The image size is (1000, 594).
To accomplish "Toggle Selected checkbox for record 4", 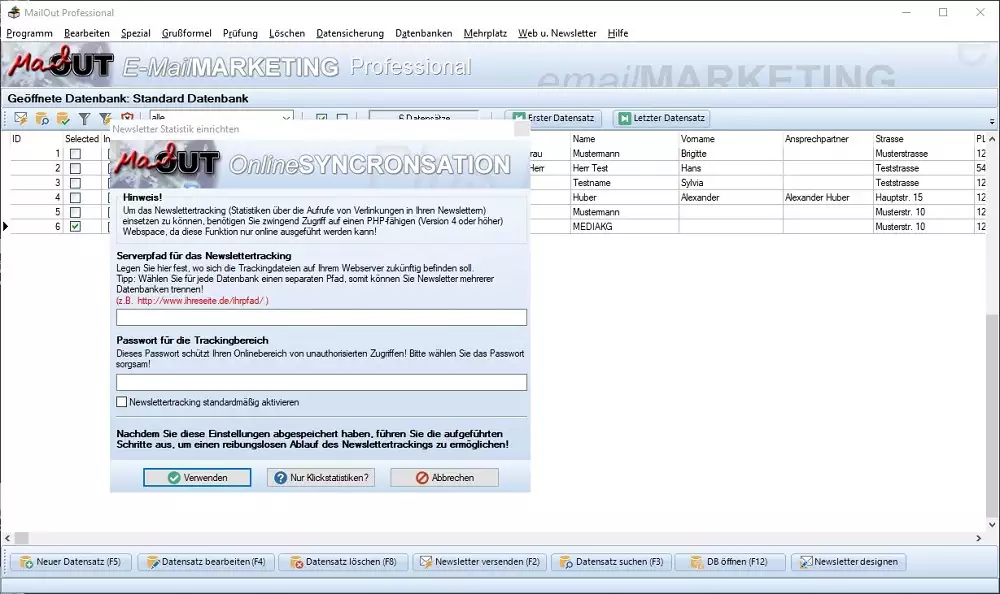I will point(75,198).
